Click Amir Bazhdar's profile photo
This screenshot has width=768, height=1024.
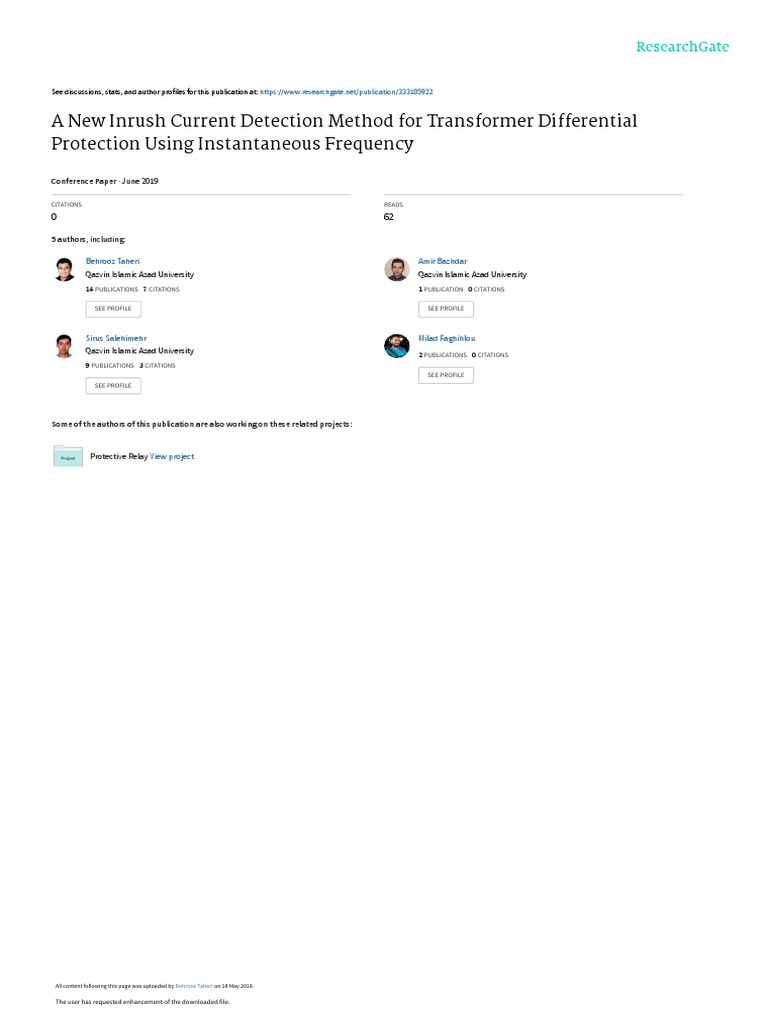[397, 269]
